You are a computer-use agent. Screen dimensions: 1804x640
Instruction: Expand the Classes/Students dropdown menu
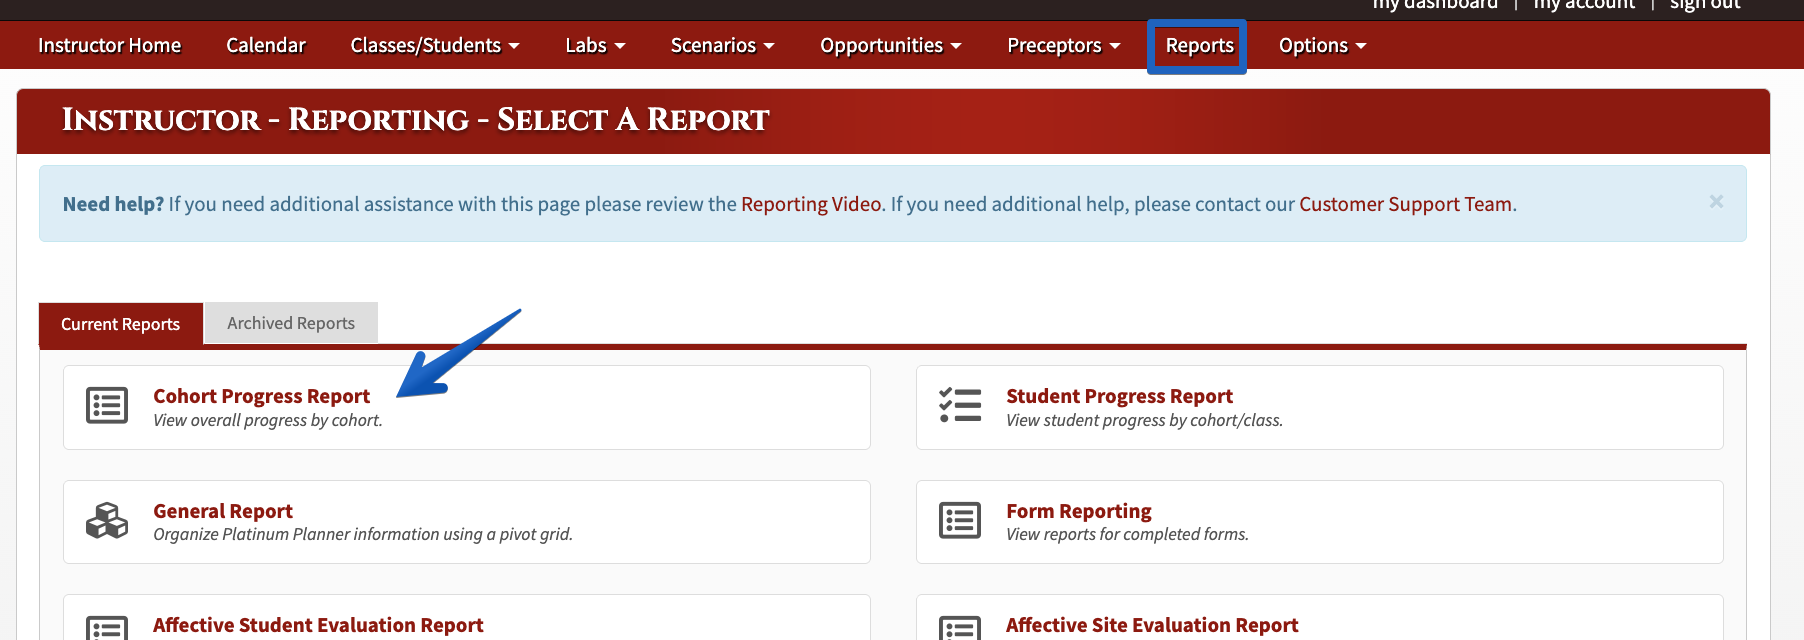tap(435, 45)
